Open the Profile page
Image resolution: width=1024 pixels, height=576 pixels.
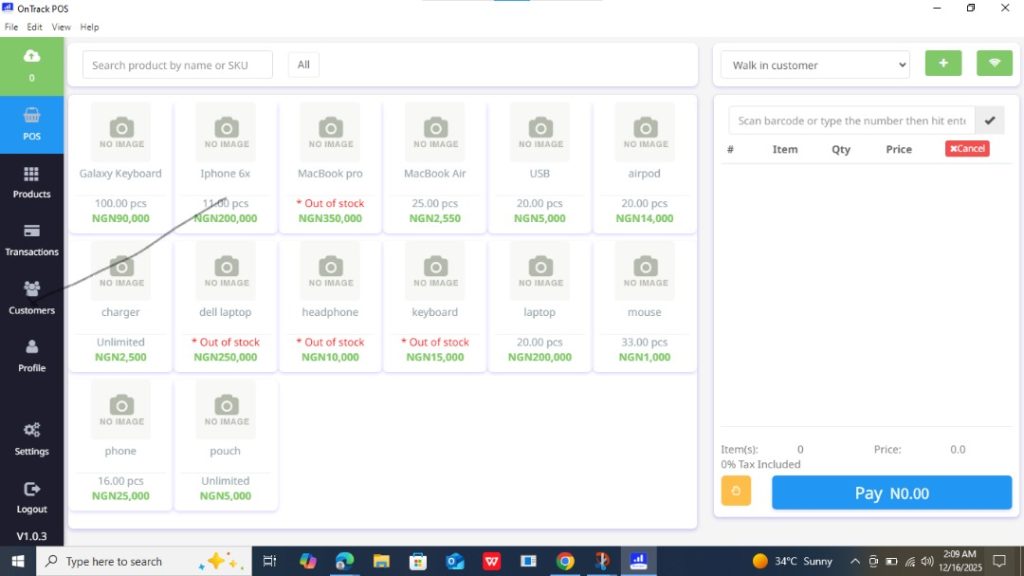pos(31,356)
